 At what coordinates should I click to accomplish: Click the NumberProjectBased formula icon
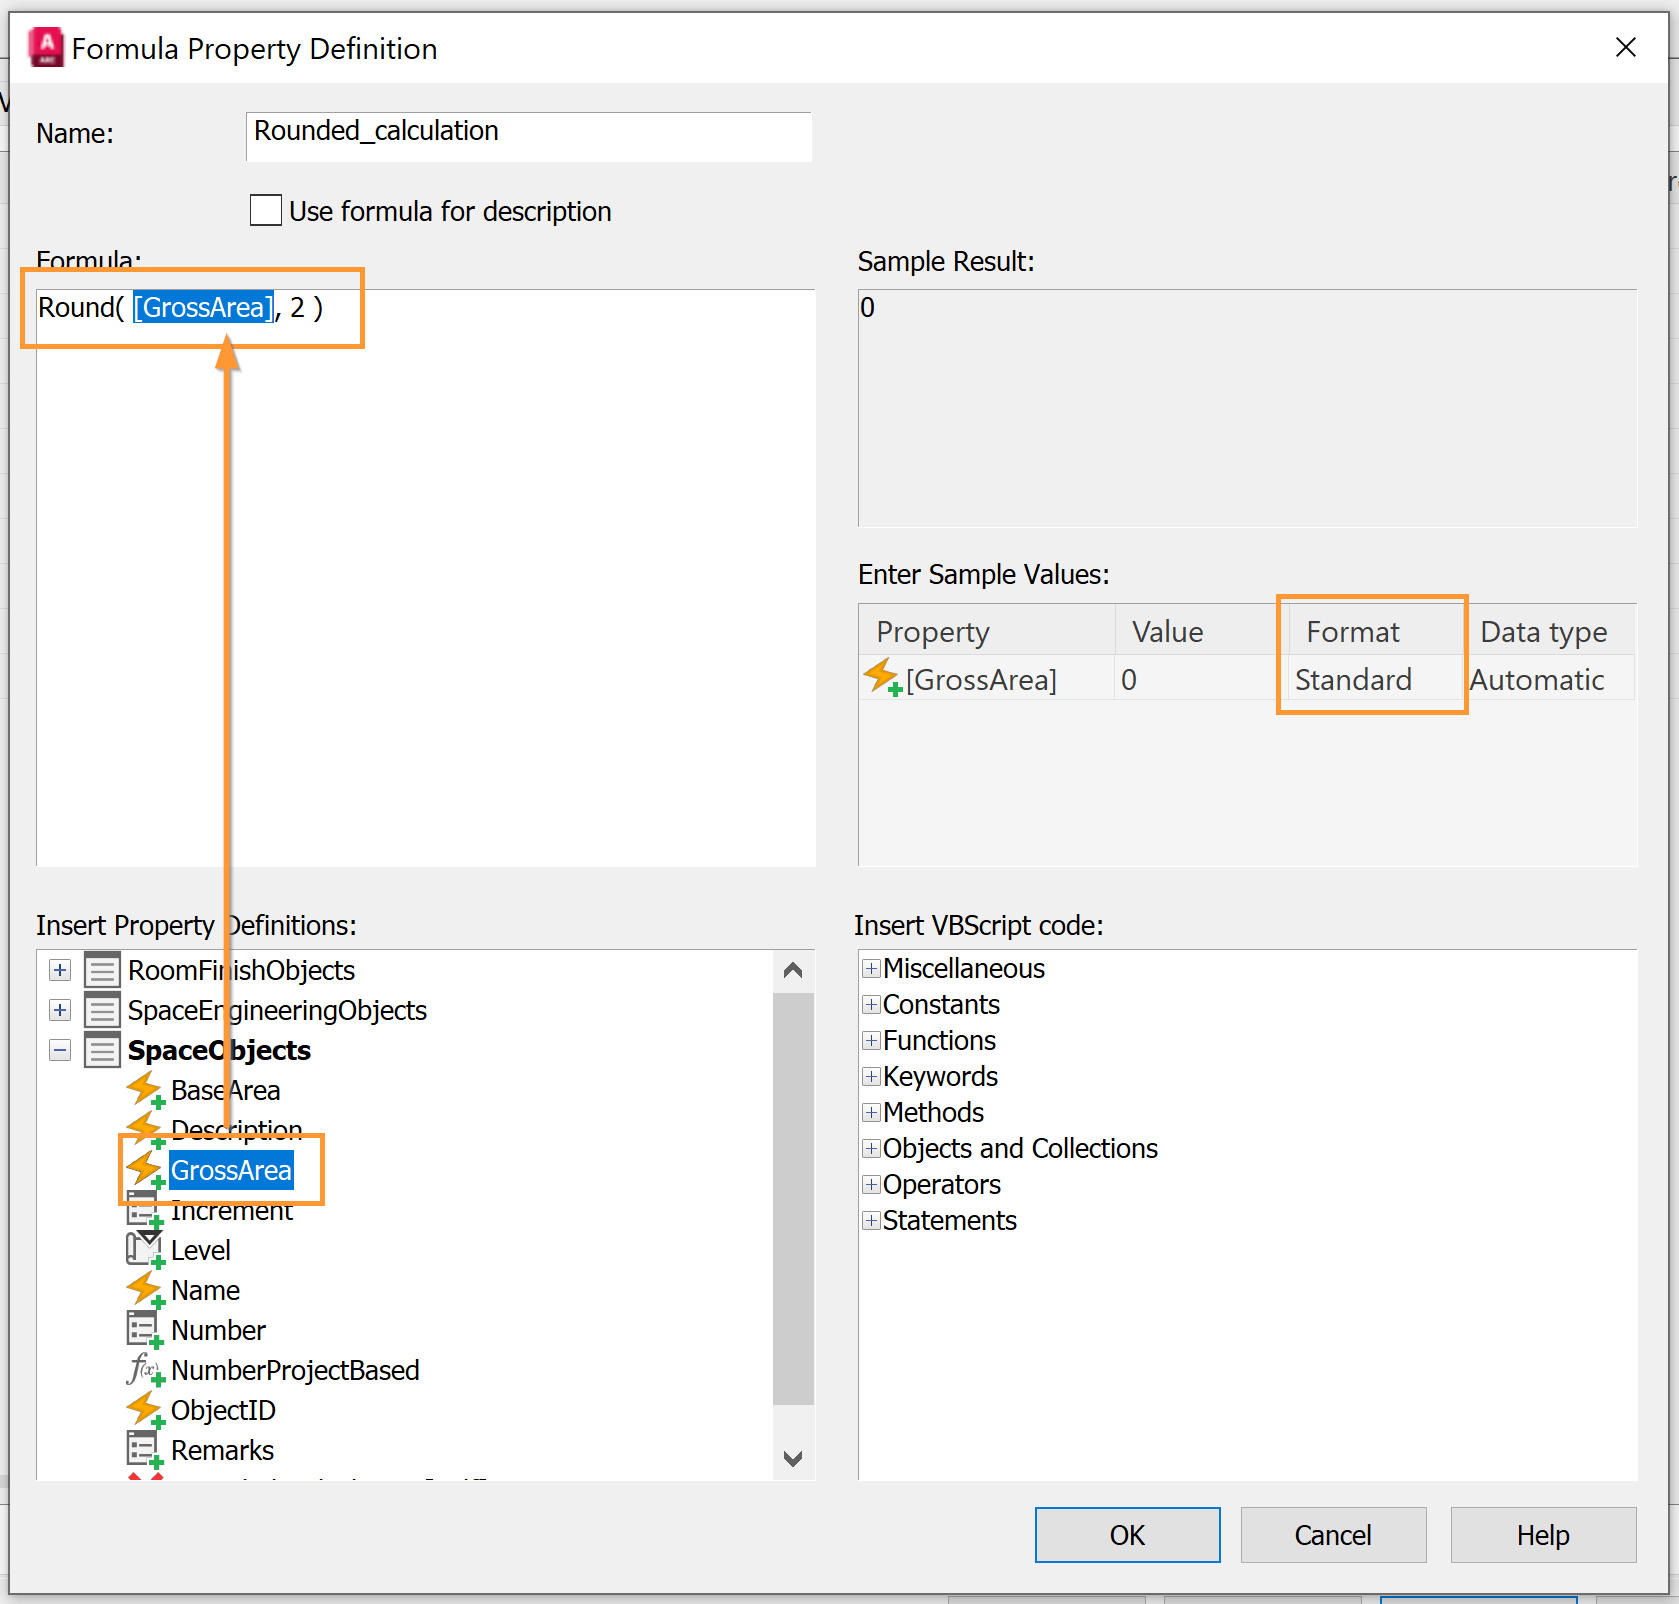146,1370
